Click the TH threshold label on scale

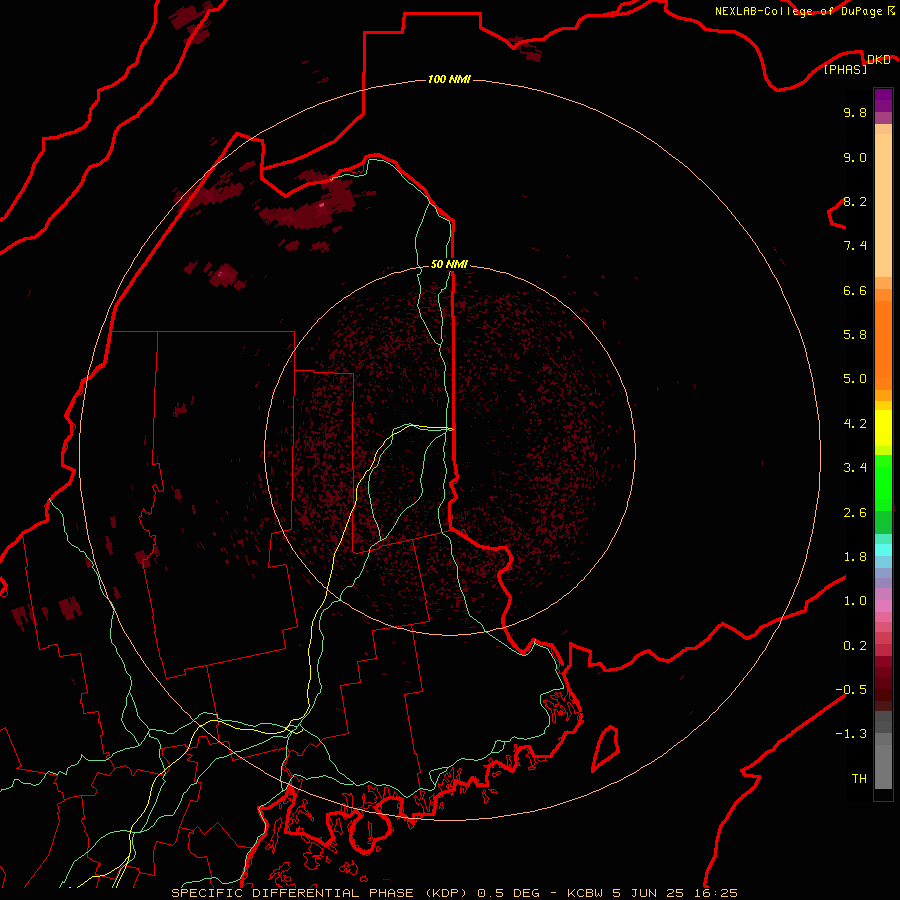click(859, 779)
